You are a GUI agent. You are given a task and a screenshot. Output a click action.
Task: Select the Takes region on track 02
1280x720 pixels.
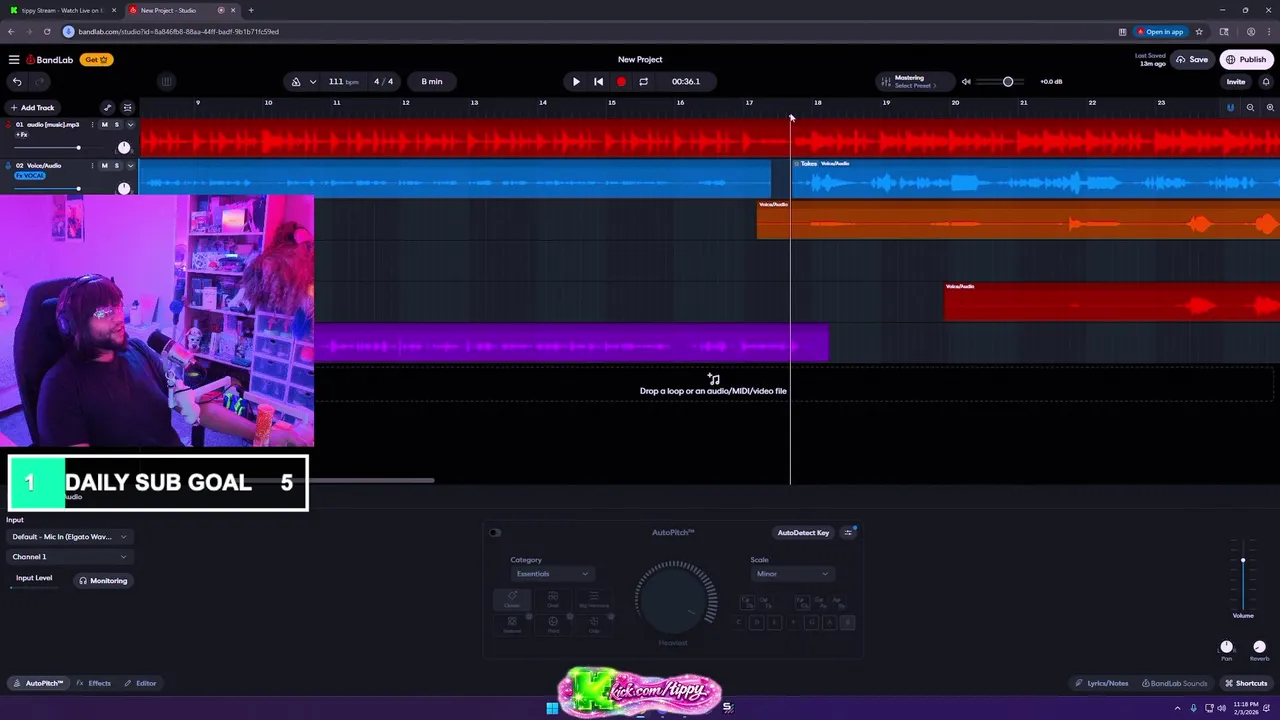coord(1036,178)
